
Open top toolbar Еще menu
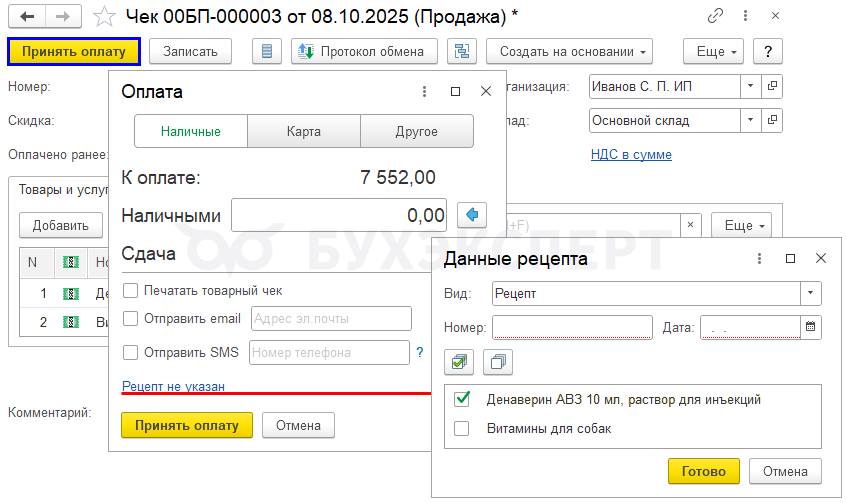pos(714,51)
